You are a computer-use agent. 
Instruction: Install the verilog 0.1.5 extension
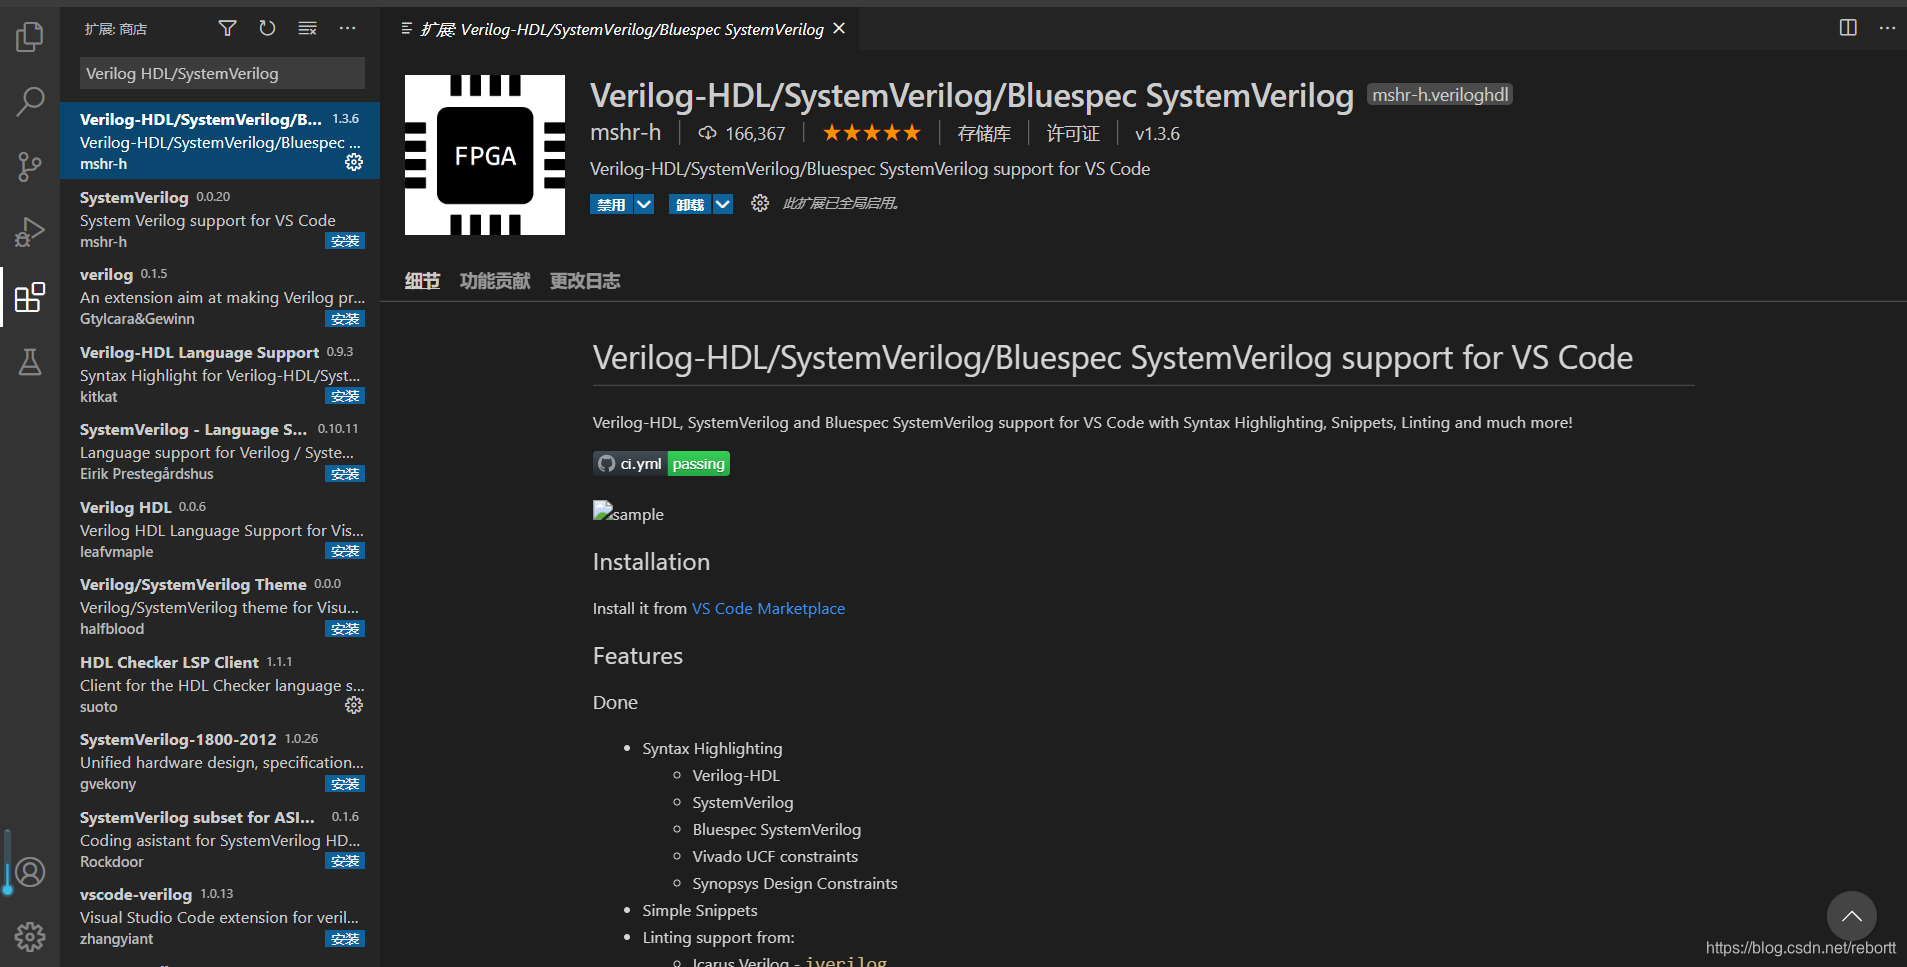pos(345,319)
